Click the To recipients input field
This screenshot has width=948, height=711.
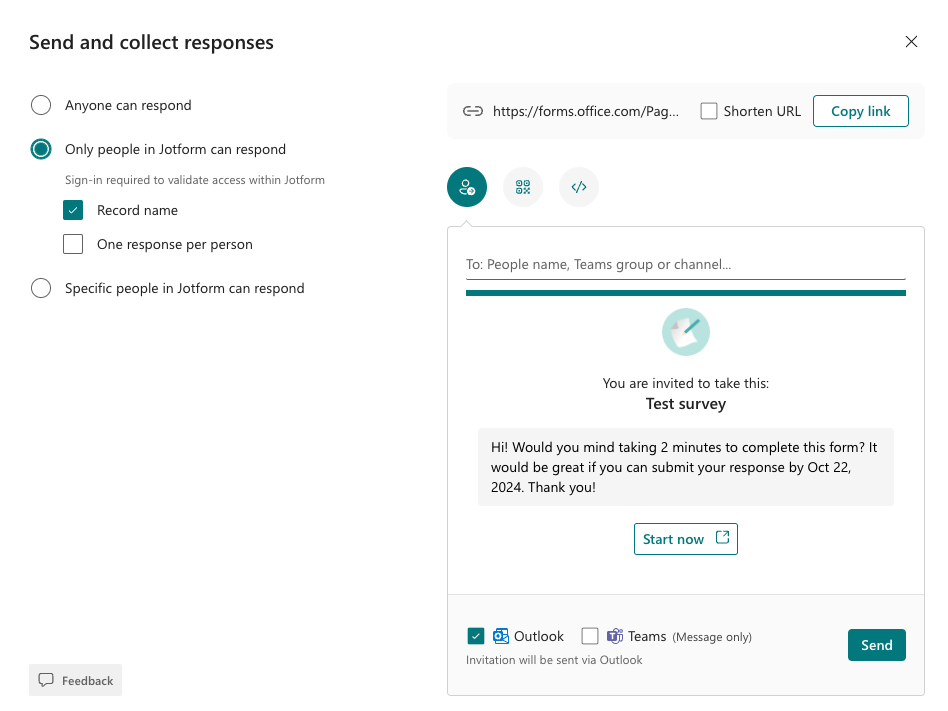click(685, 265)
